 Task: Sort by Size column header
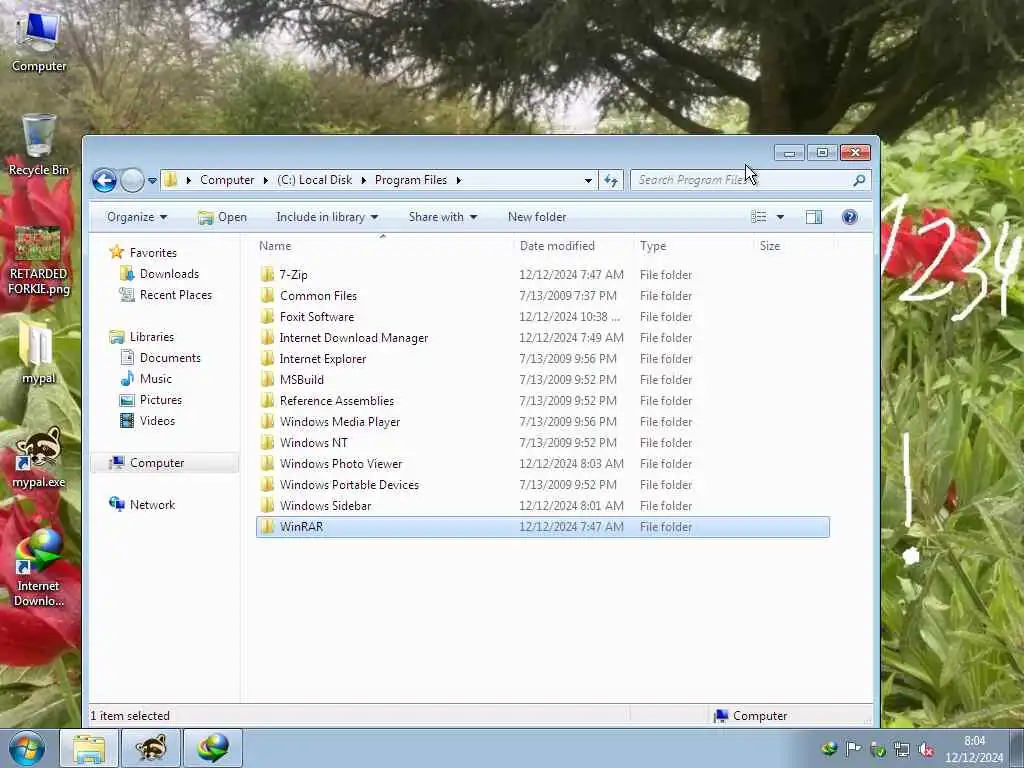[x=794, y=246]
